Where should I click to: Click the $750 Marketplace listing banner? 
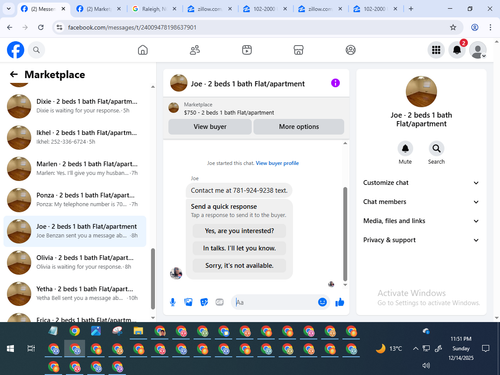256,108
